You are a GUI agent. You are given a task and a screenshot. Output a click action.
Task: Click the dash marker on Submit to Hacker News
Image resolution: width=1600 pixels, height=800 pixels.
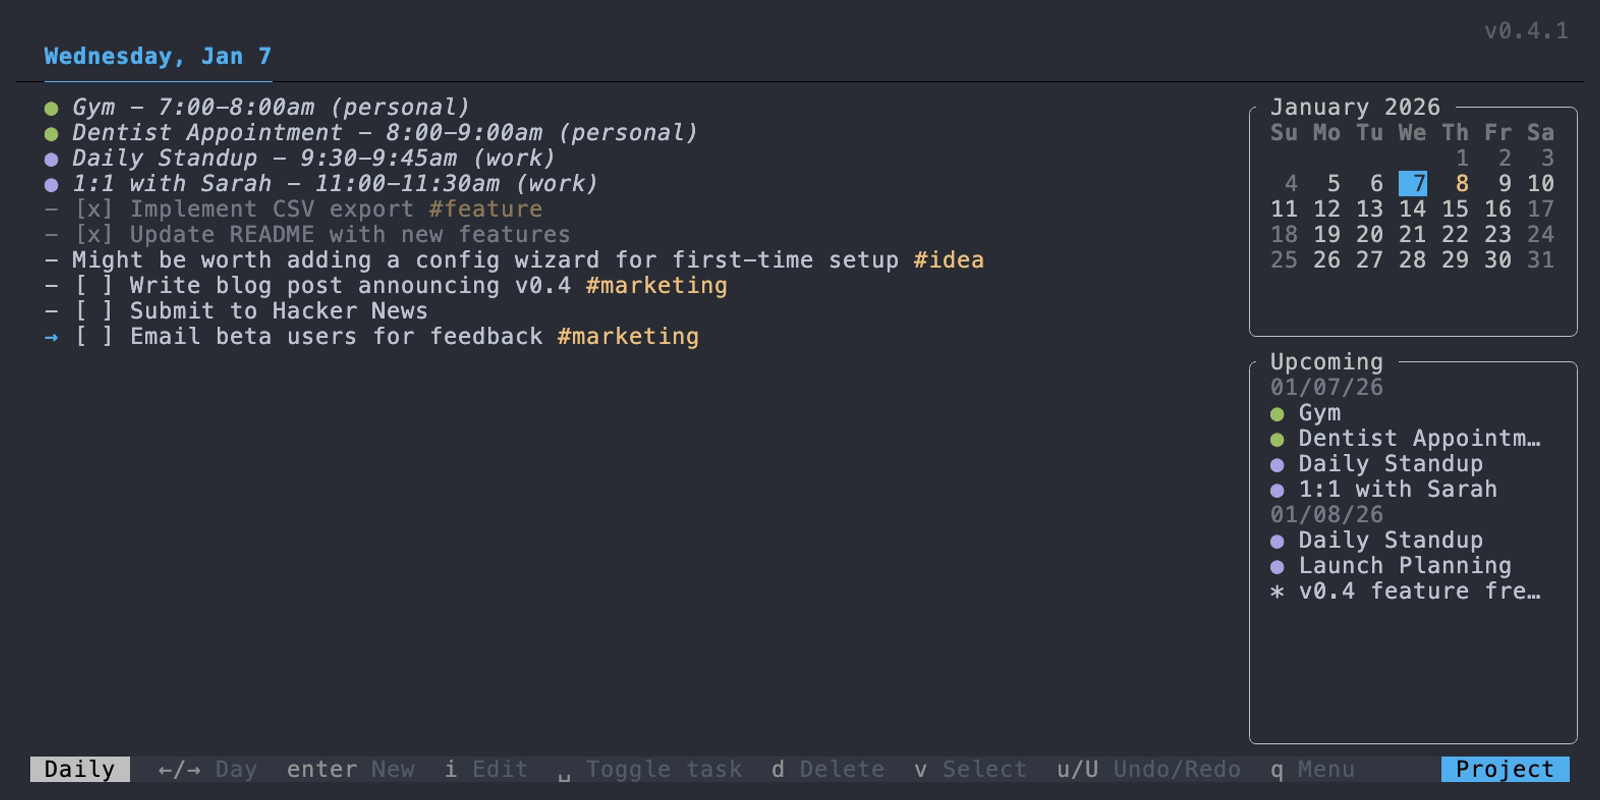(49, 311)
